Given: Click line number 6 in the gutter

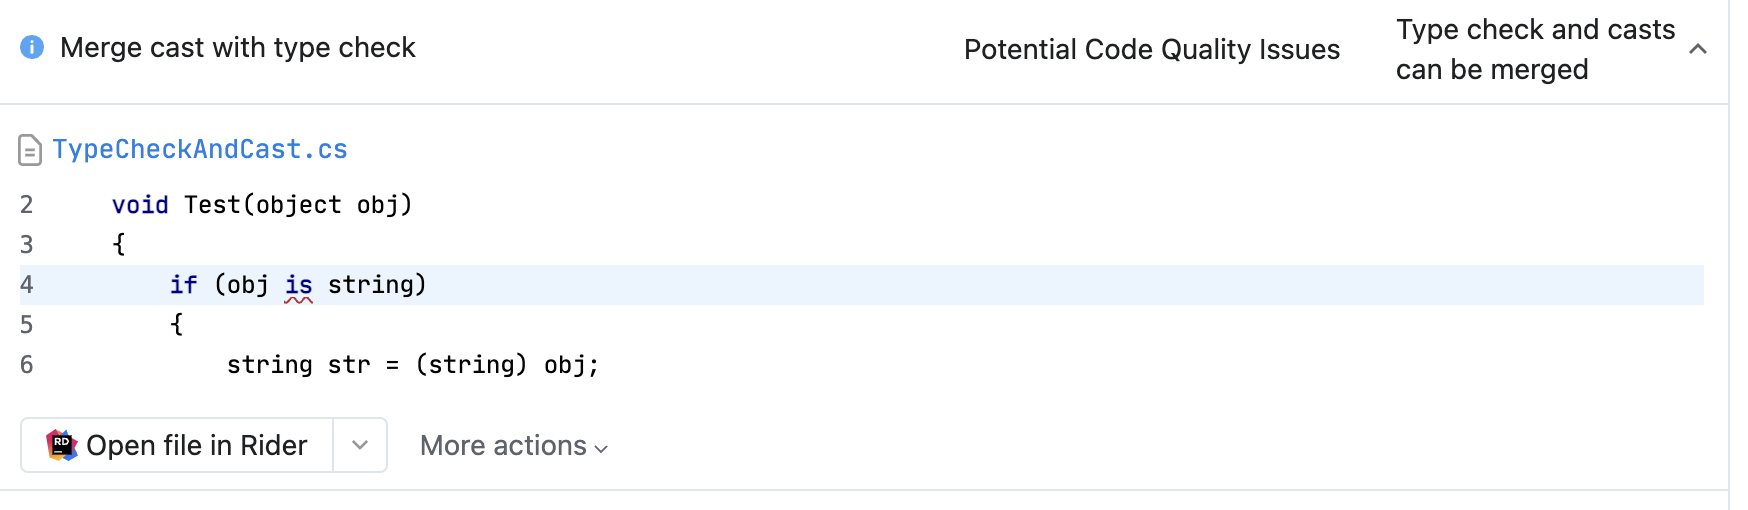Looking at the screenshot, I should click(x=27, y=365).
